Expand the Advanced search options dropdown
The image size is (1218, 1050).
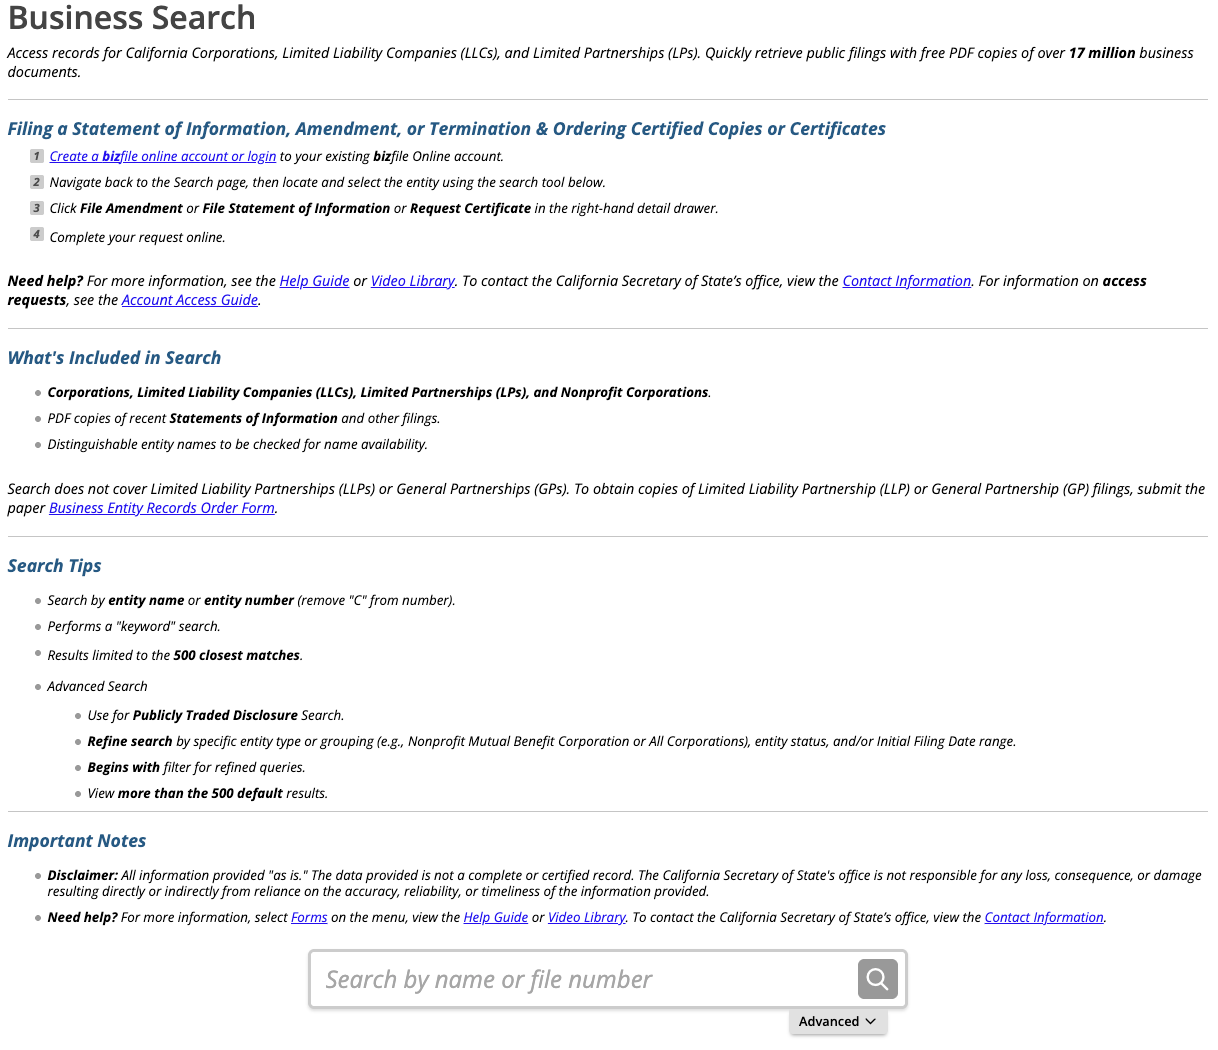[x=837, y=1021]
